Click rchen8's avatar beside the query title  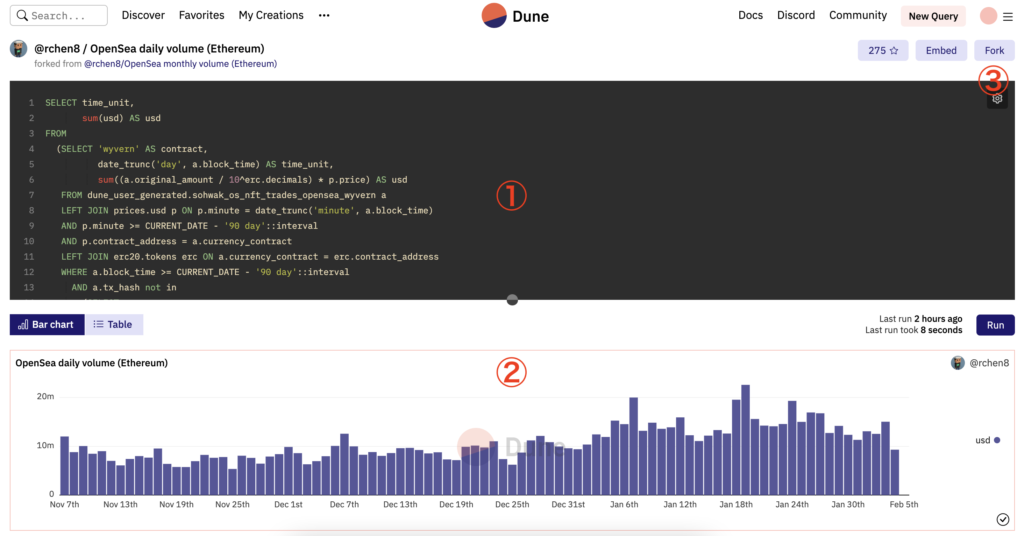coord(19,50)
